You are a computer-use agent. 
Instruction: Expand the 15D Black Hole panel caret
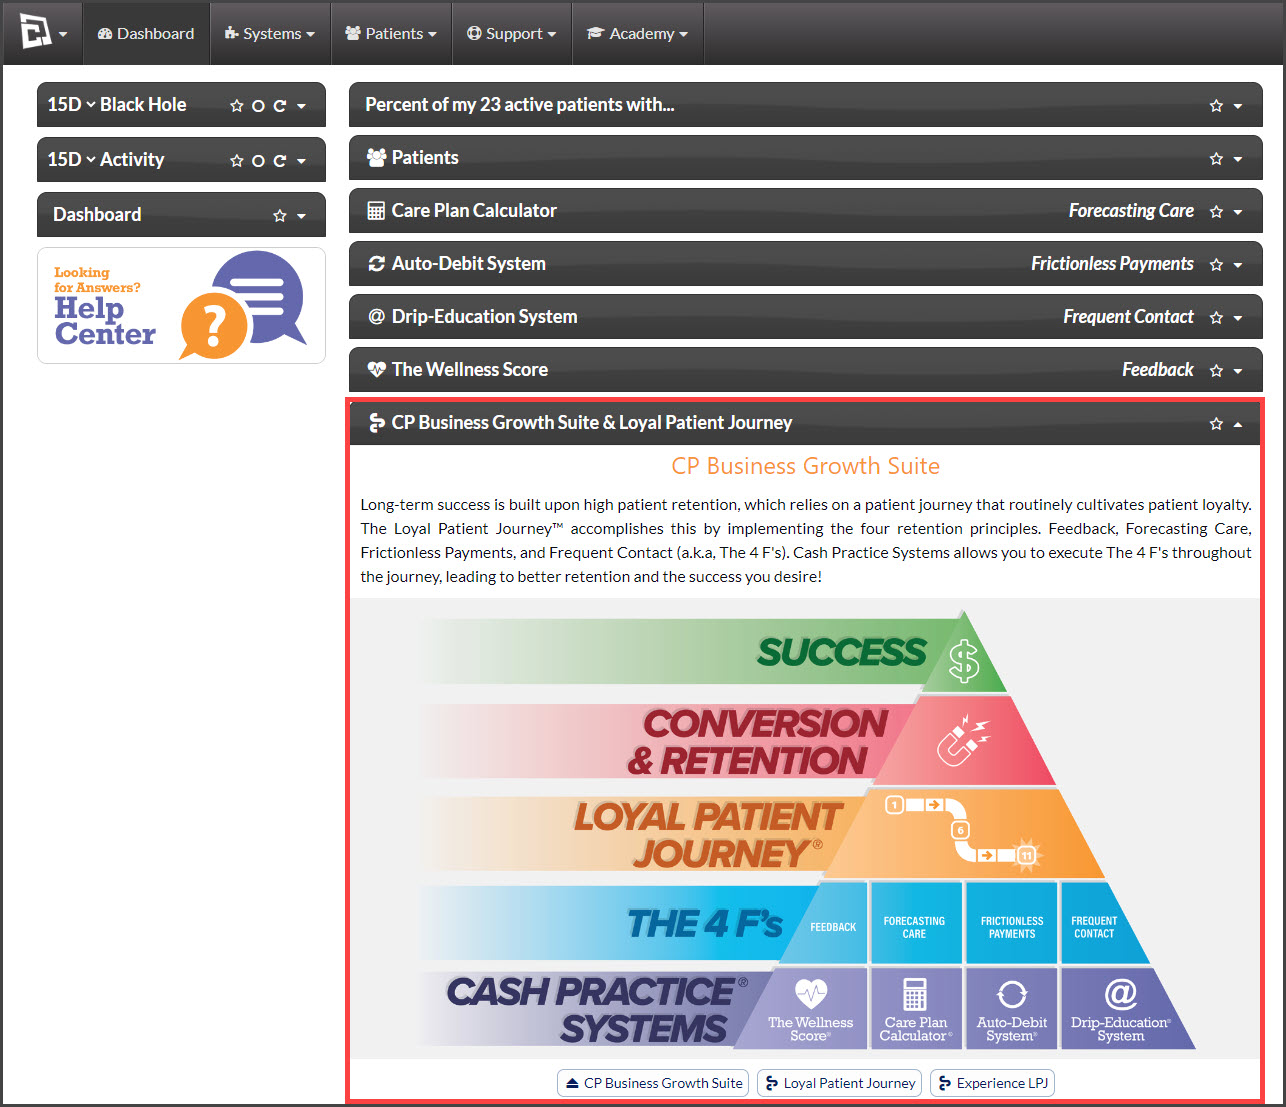click(x=301, y=106)
